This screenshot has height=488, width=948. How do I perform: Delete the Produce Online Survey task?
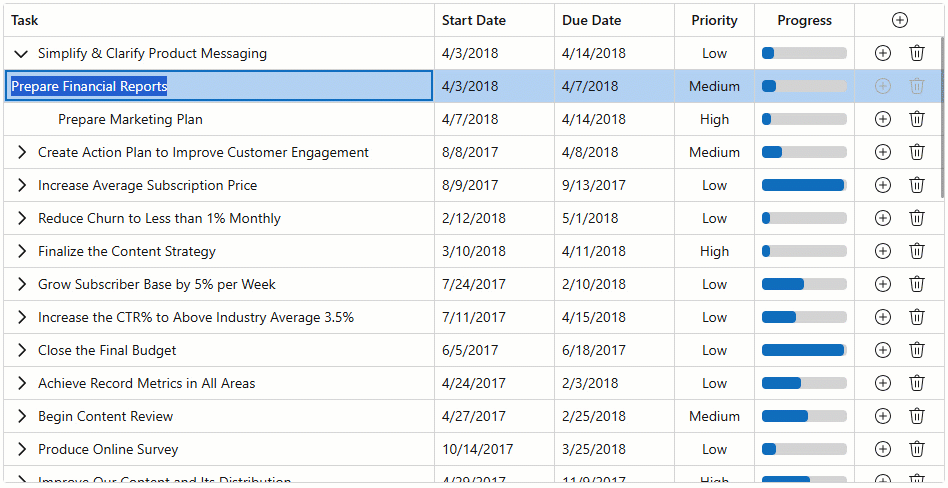917,449
